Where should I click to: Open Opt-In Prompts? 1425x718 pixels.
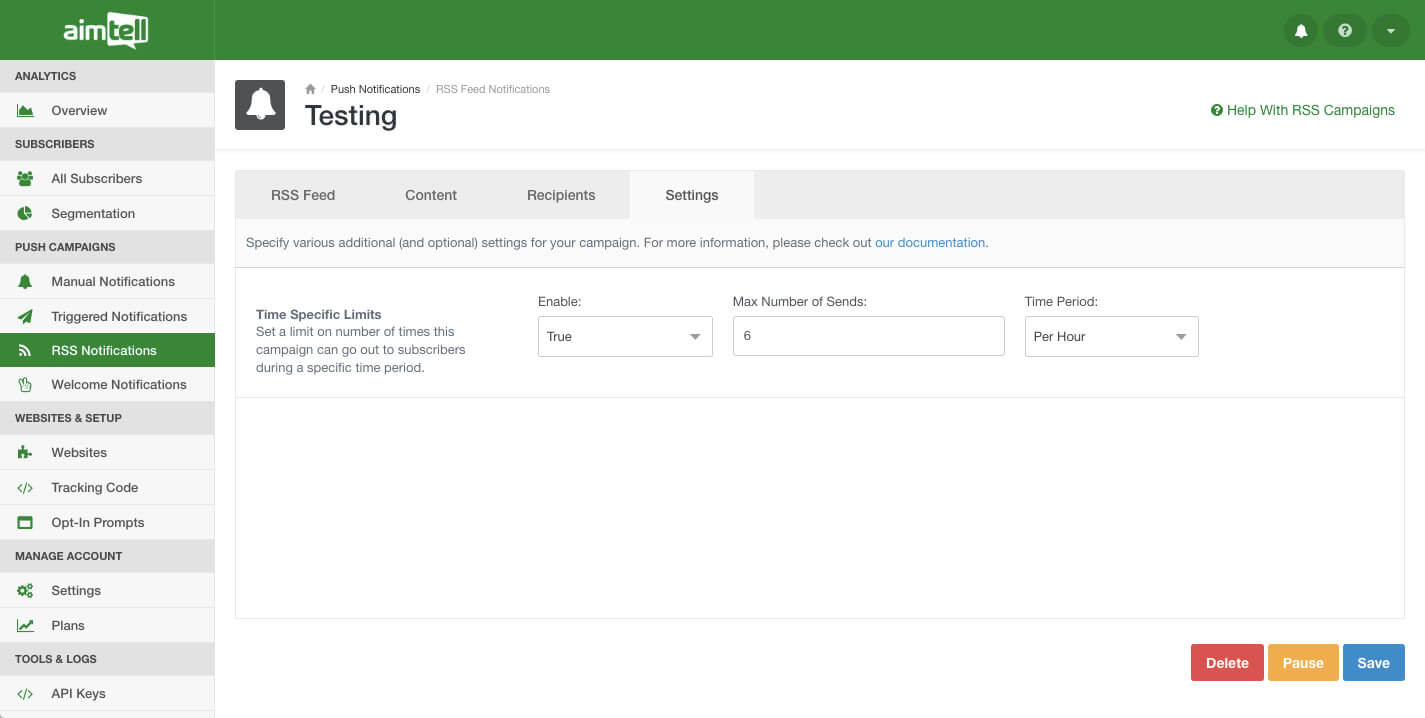[x=107, y=523]
